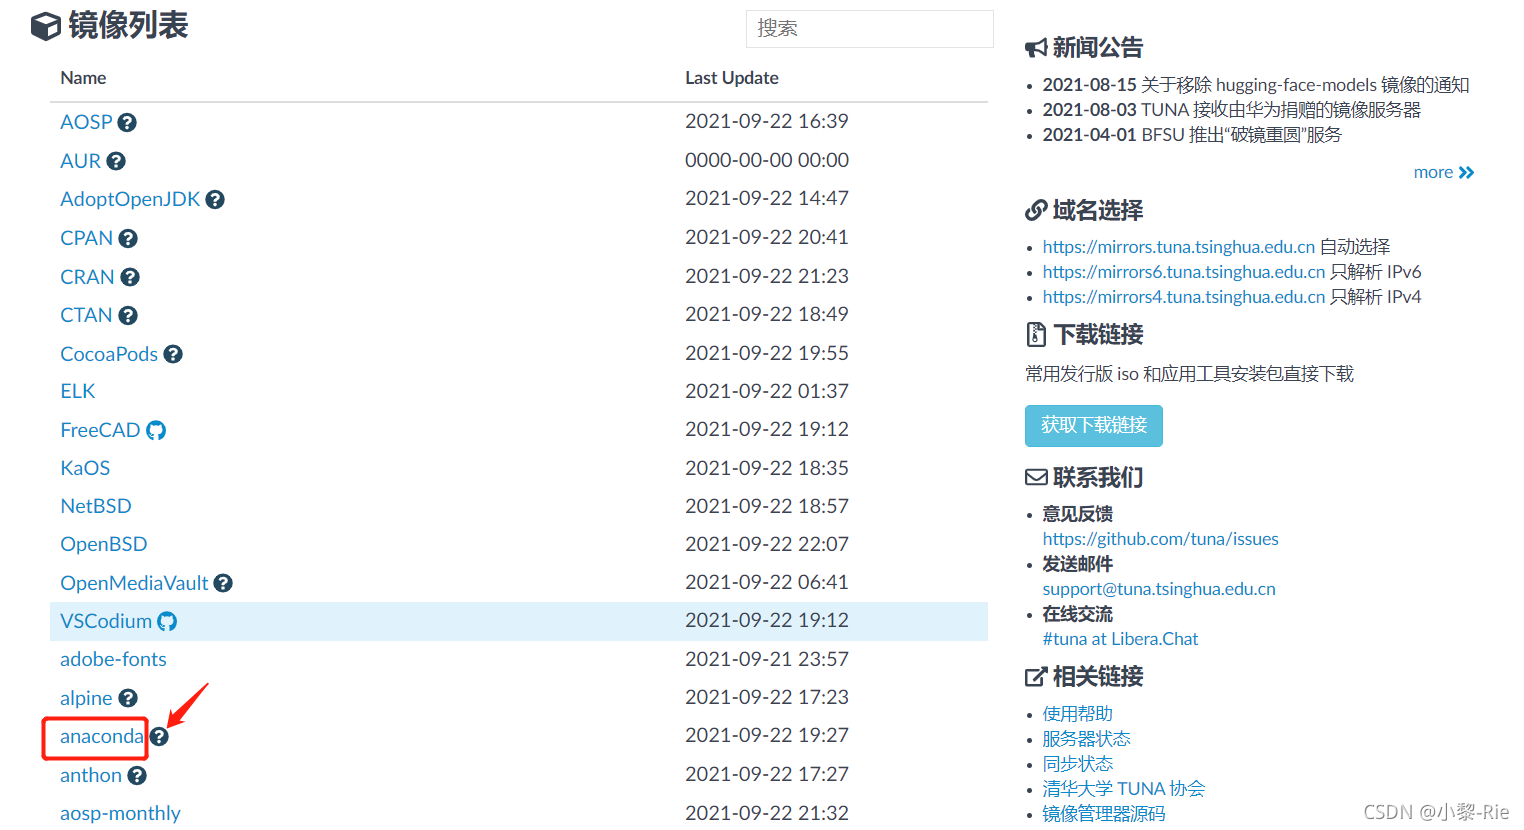Open the 清华大学 TUNA 协会 link

(x=1124, y=789)
